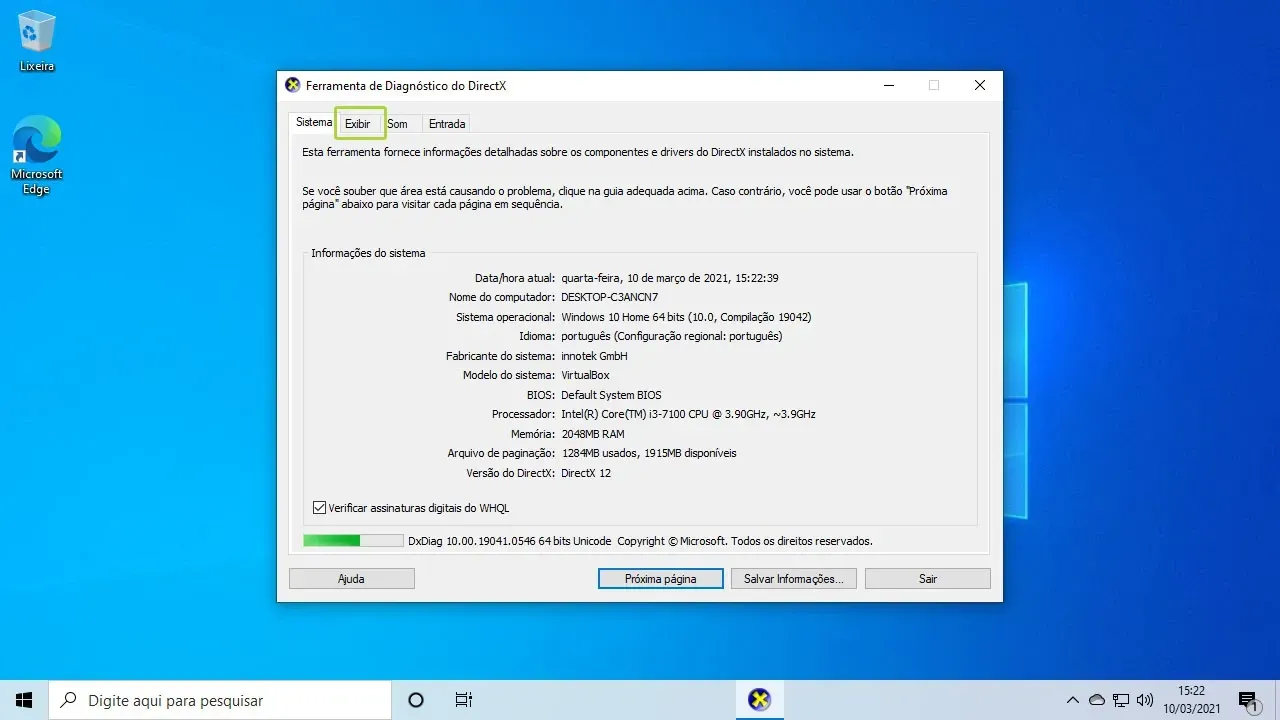
Task: Click the DirectX icon in title bar
Action: 293,86
